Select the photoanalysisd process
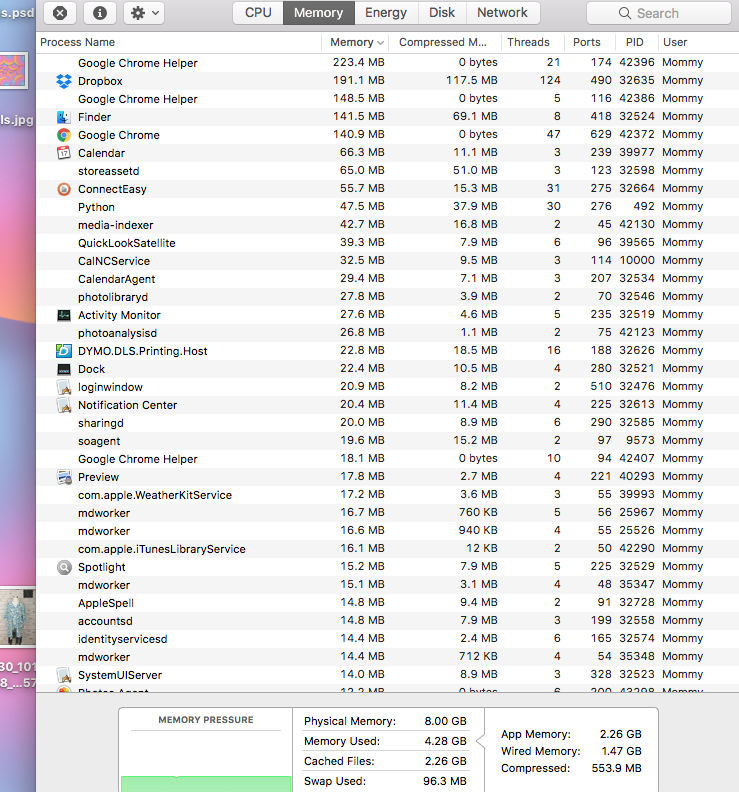The width and height of the screenshot is (739, 792). coord(387,333)
